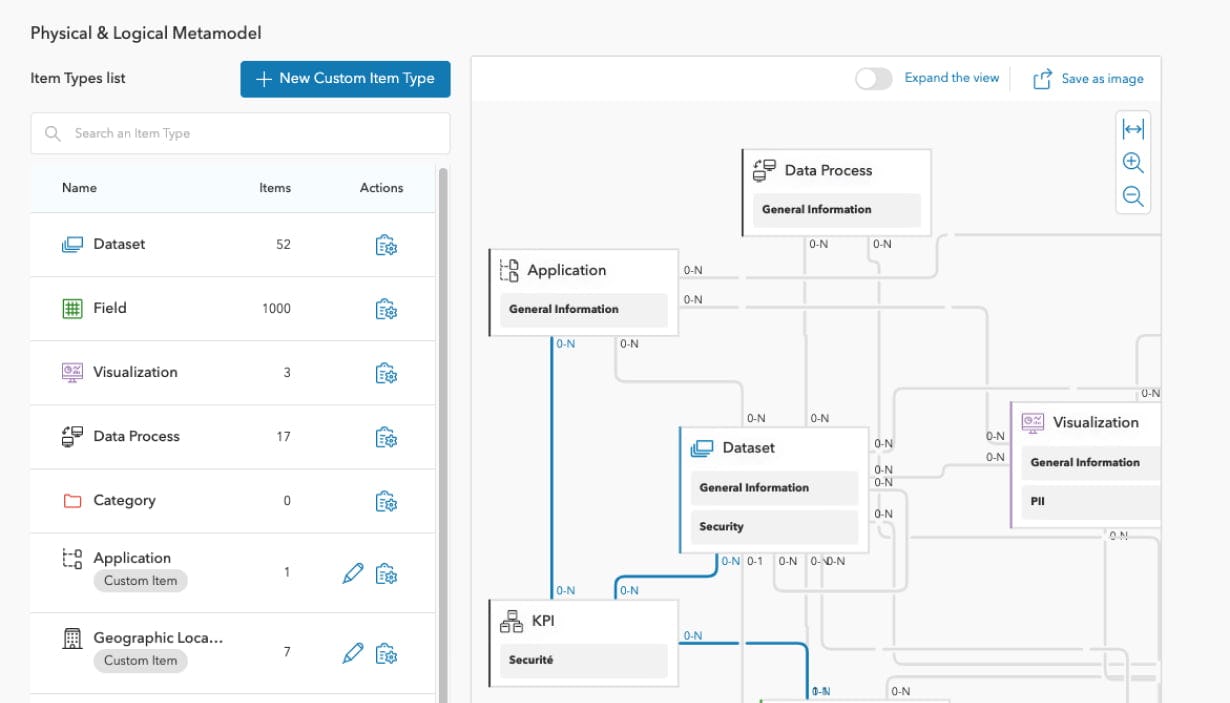Click the Items column header
This screenshot has width=1230, height=703.
(x=275, y=188)
